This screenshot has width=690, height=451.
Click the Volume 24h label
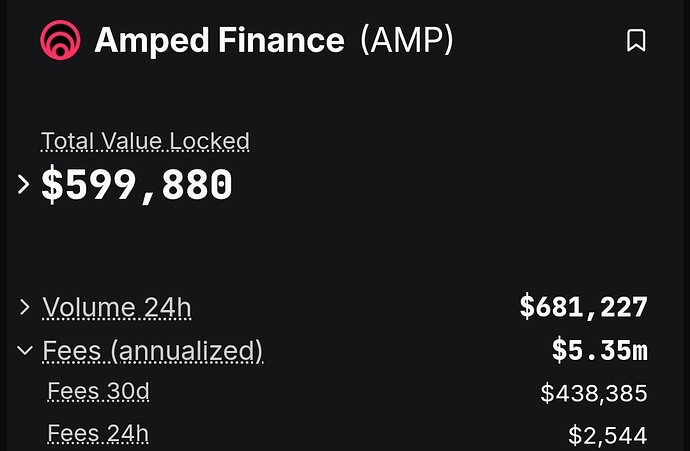pyautogui.click(x=117, y=307)
